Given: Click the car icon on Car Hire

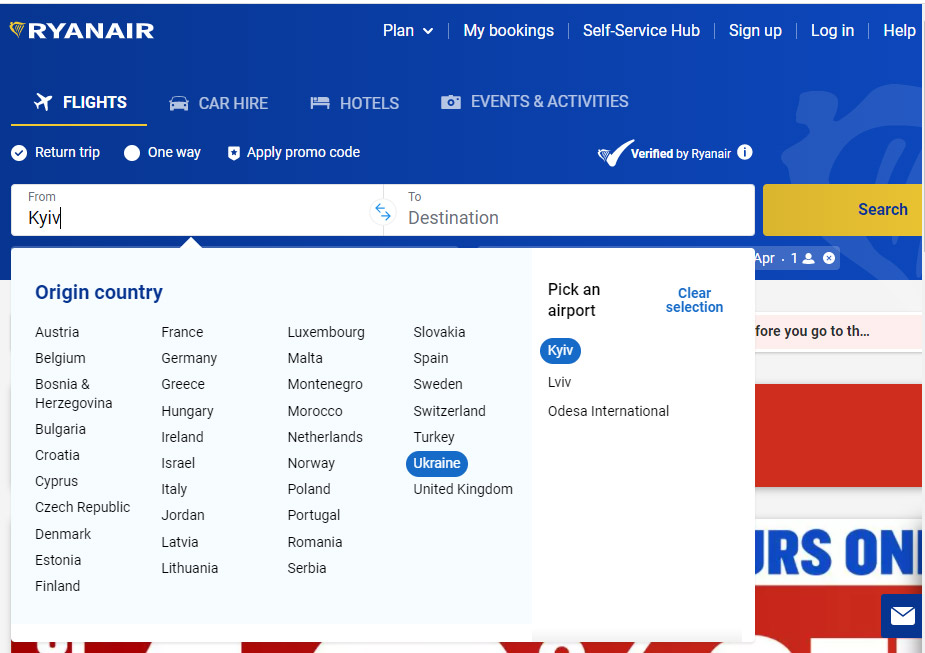Looking at the screenshot, I should pos(178,102).
